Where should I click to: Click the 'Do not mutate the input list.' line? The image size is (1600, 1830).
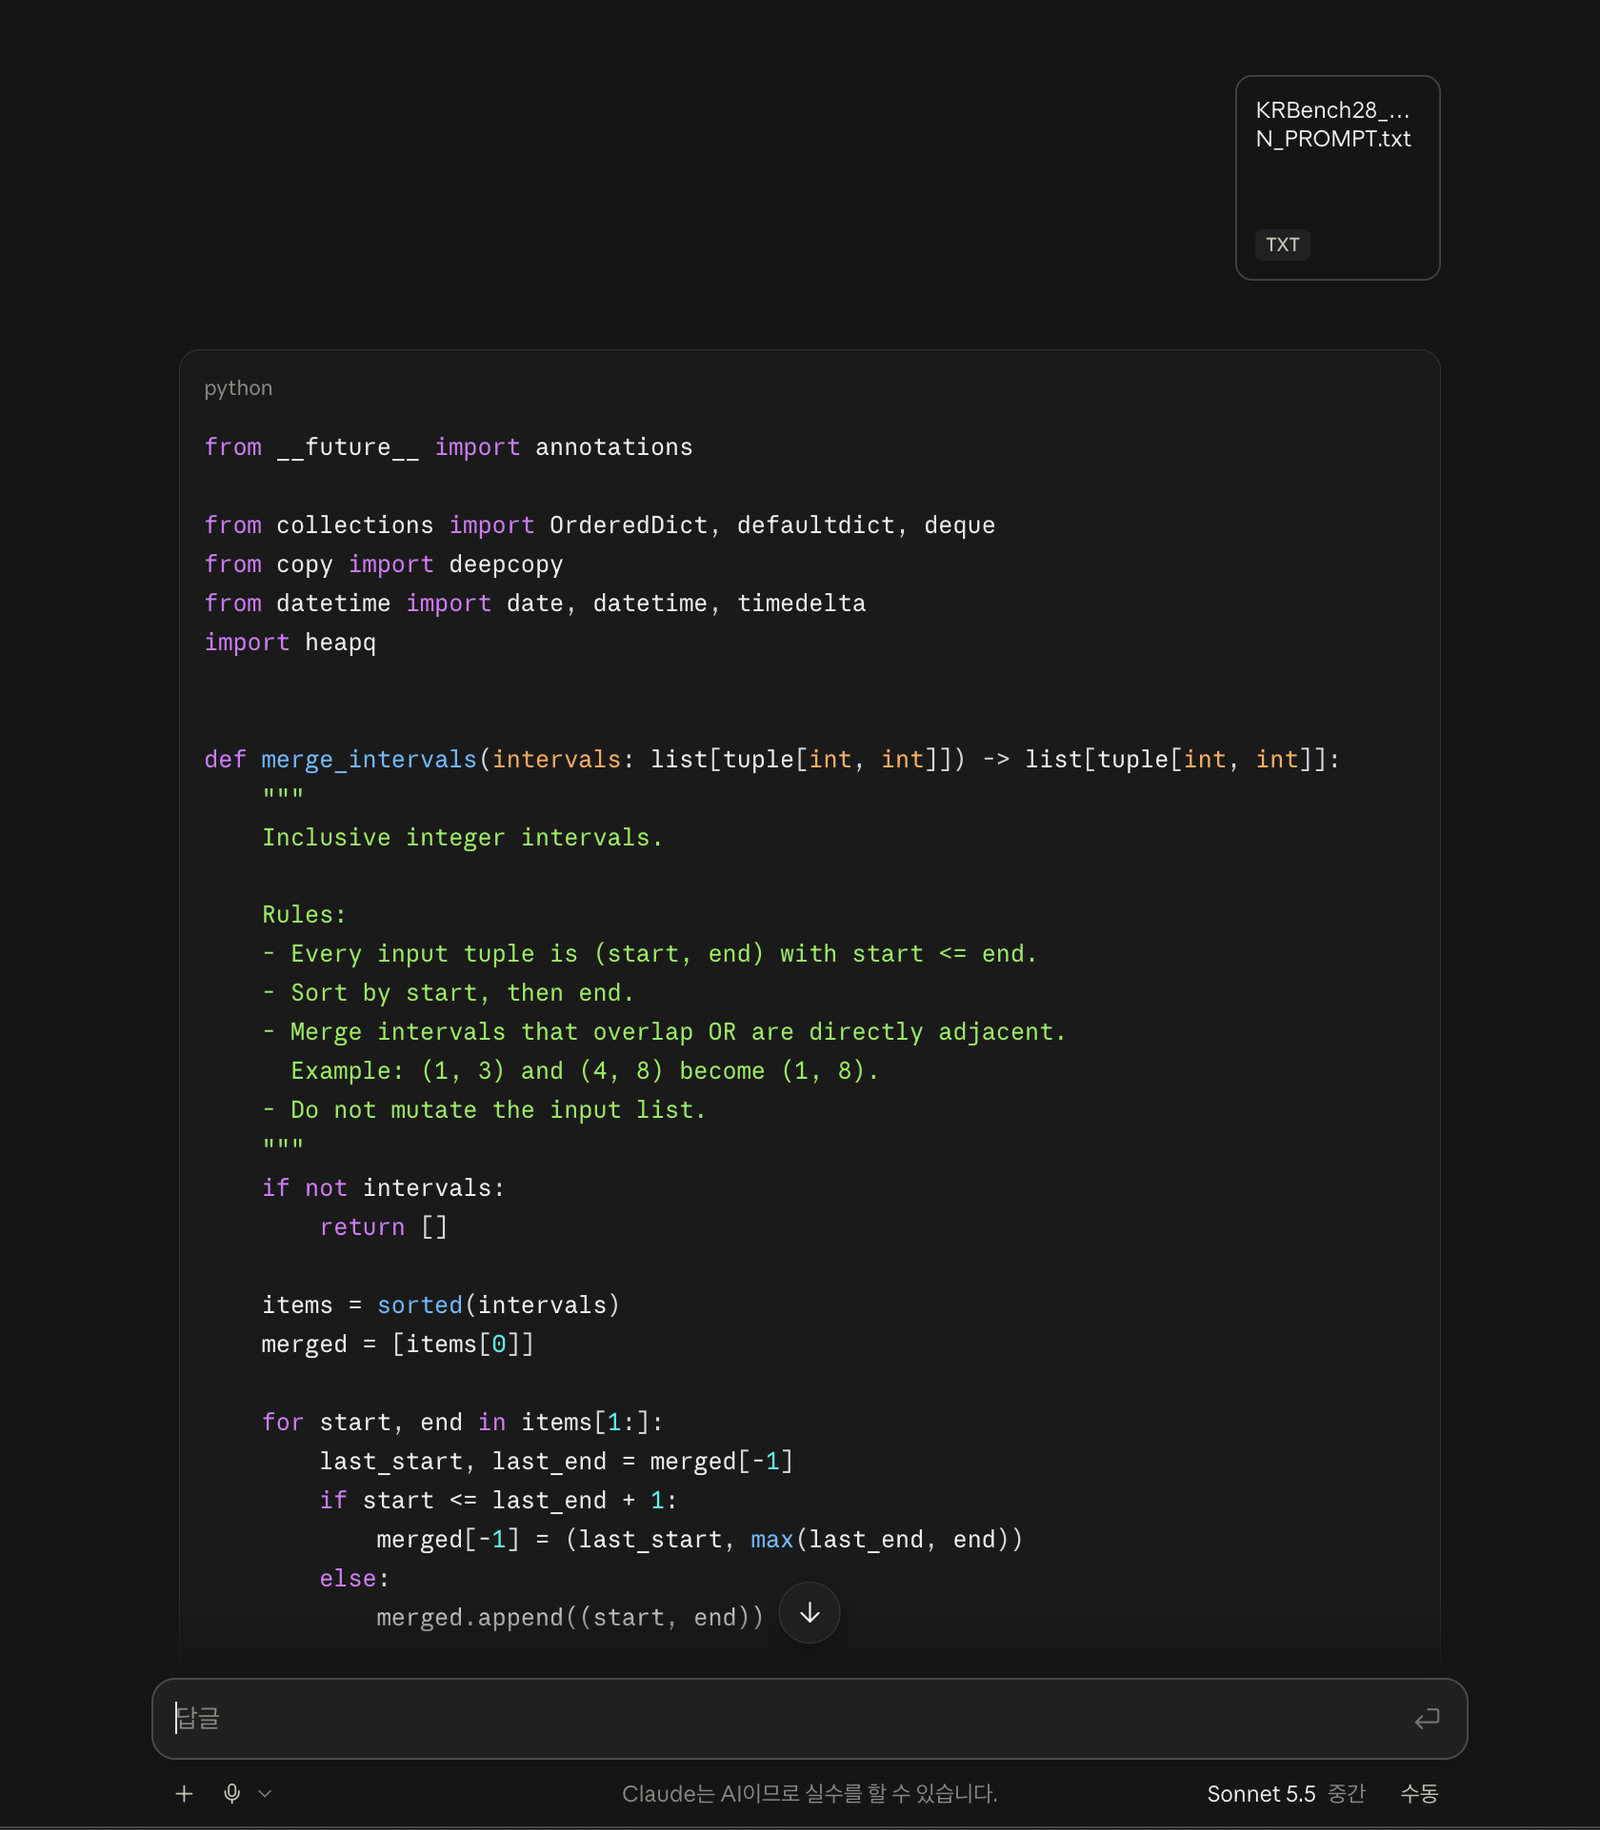pos(484,1110)
